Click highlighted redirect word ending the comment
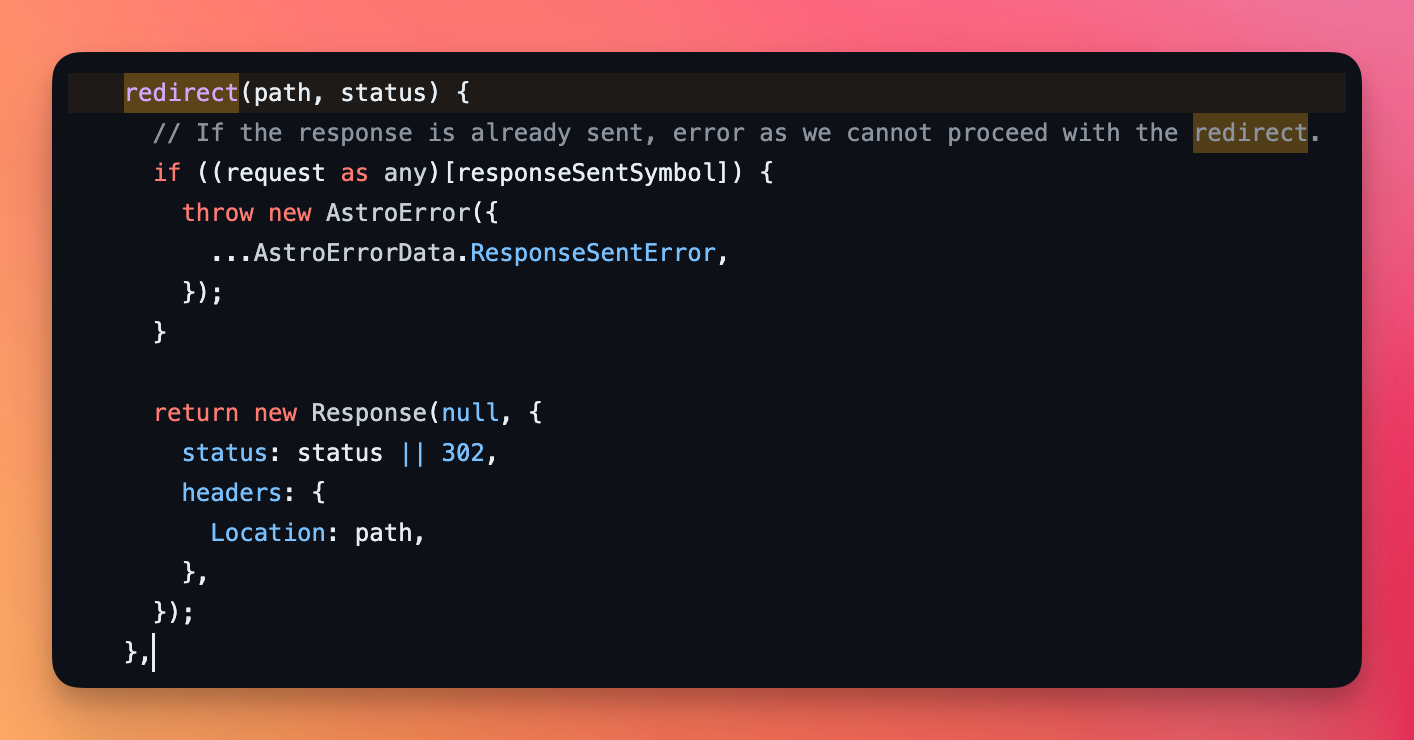Viewport: 1414px width, 740px height. [x=1250, y=133]
